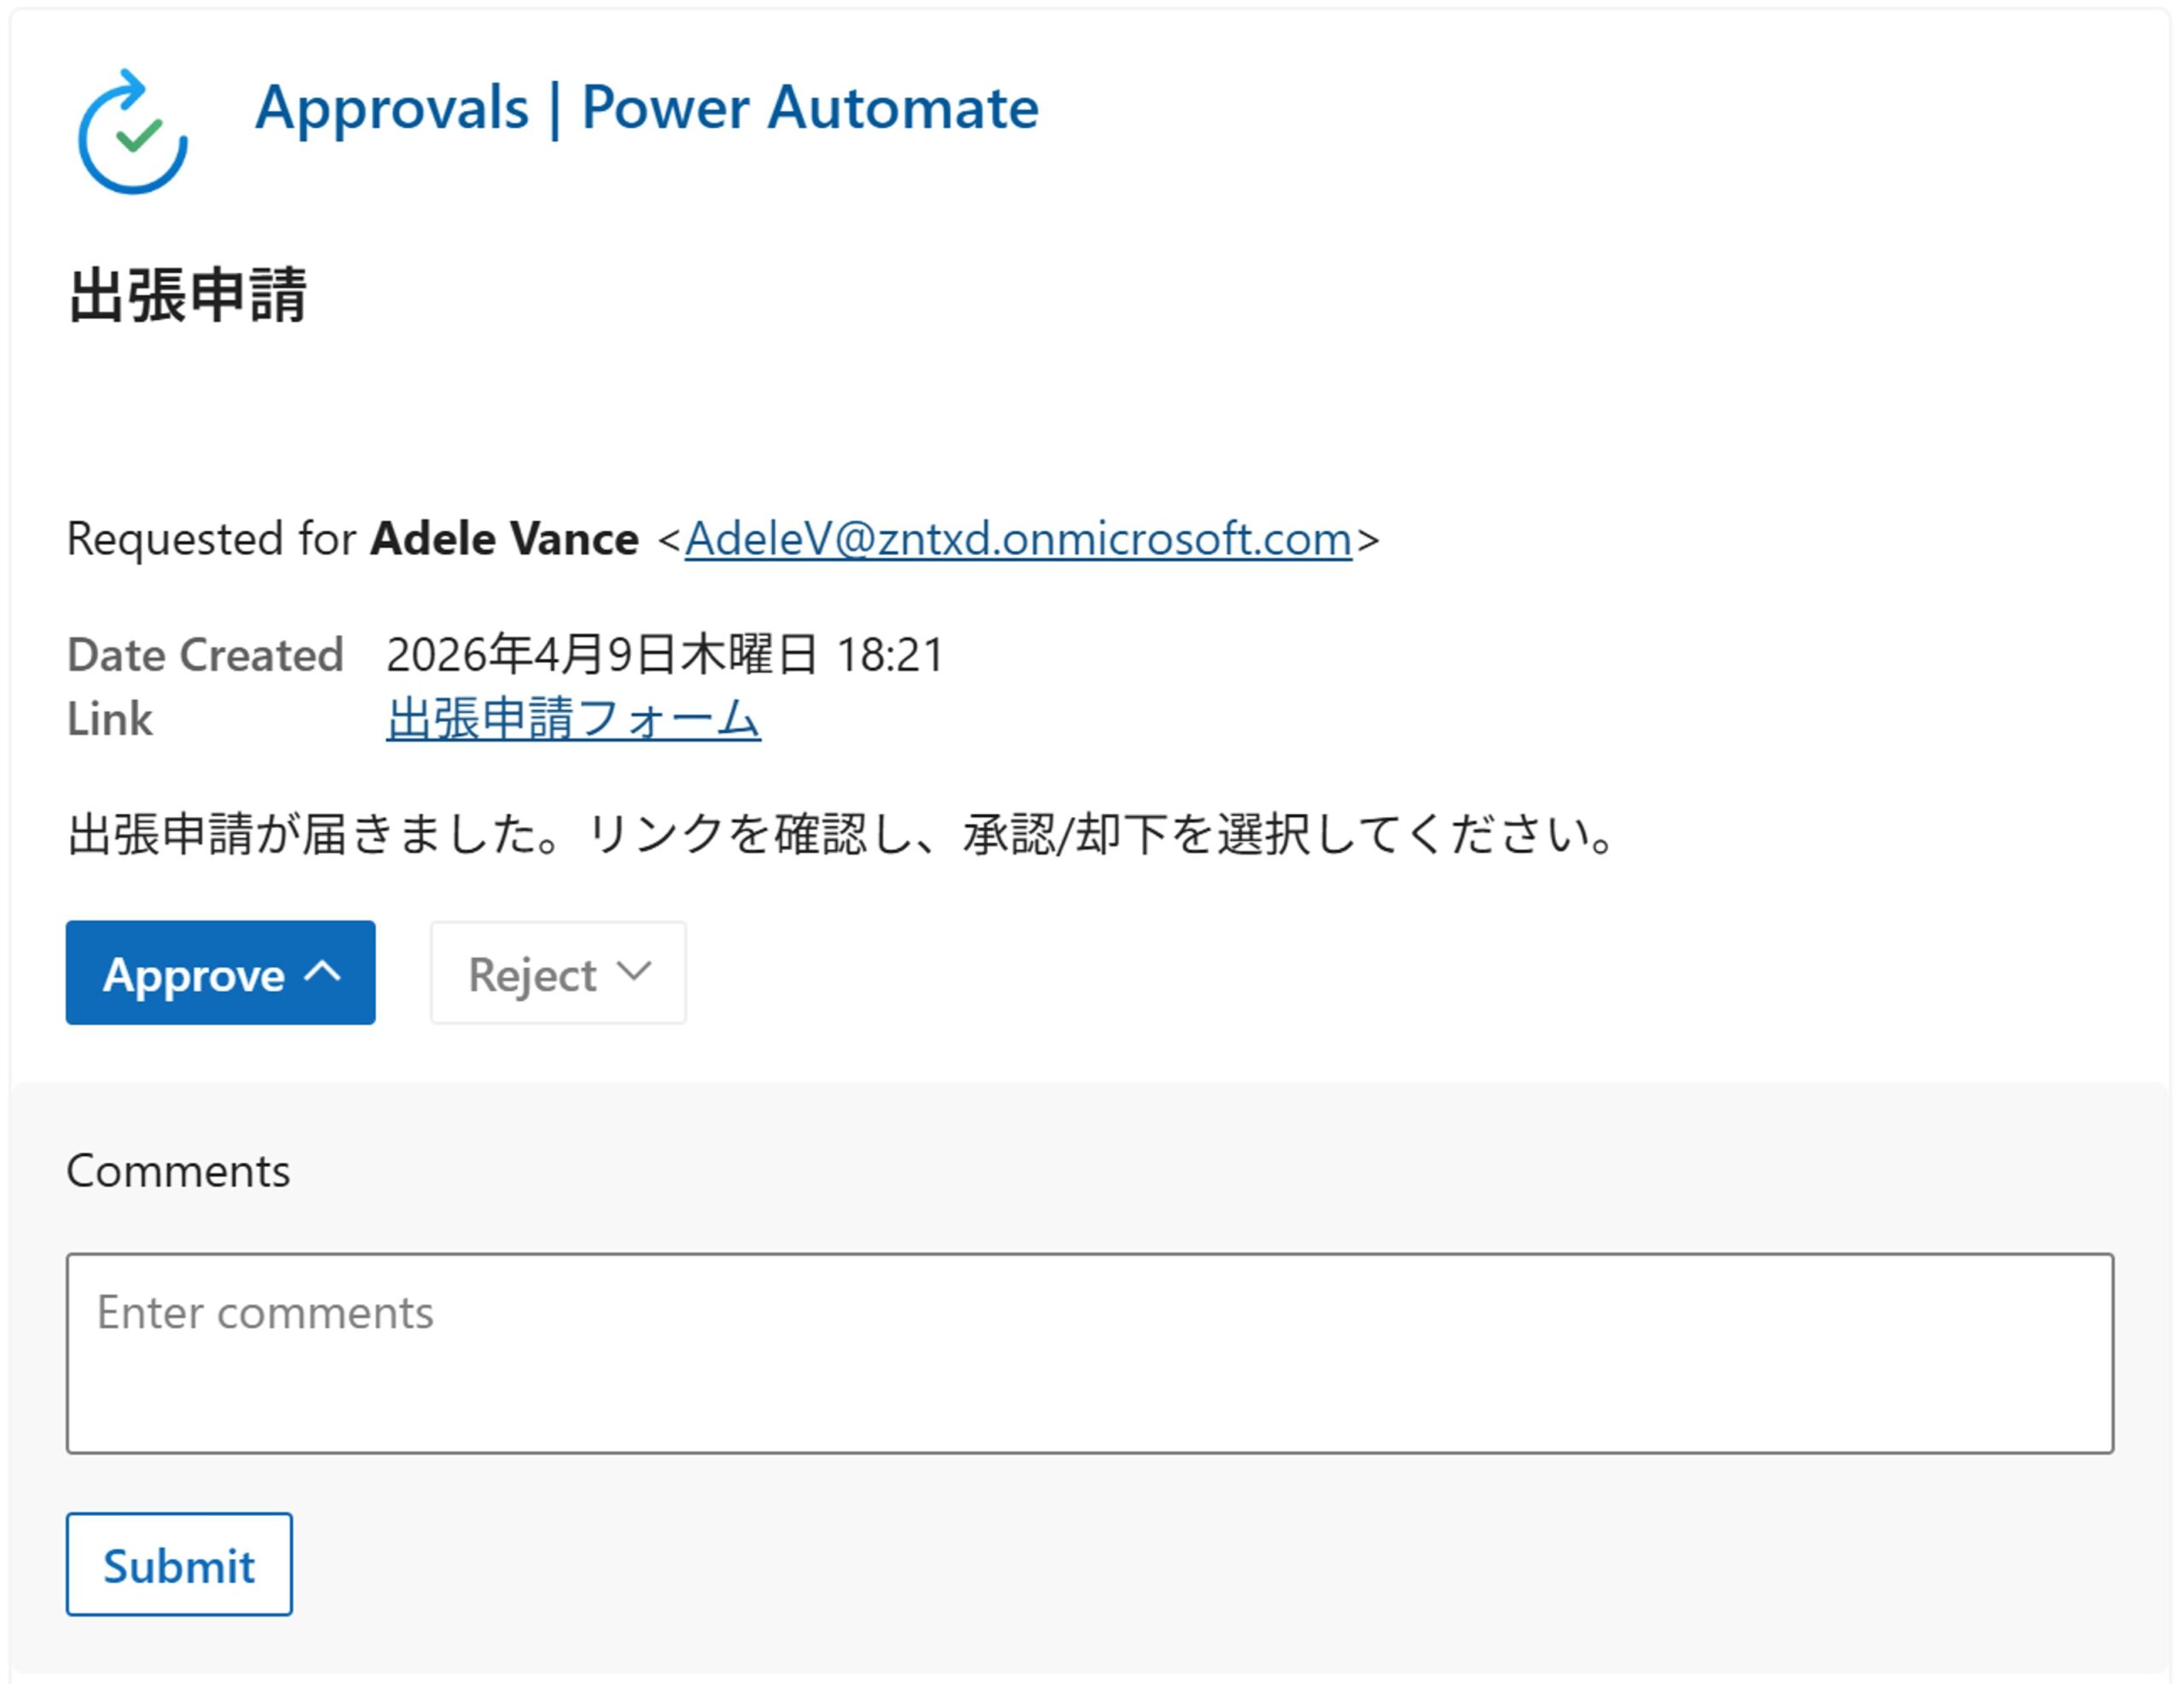This screenshot has width=2184, height=1684.
Task: Click the Approvals | Power Automate header title
Action: tap(647, 107)
